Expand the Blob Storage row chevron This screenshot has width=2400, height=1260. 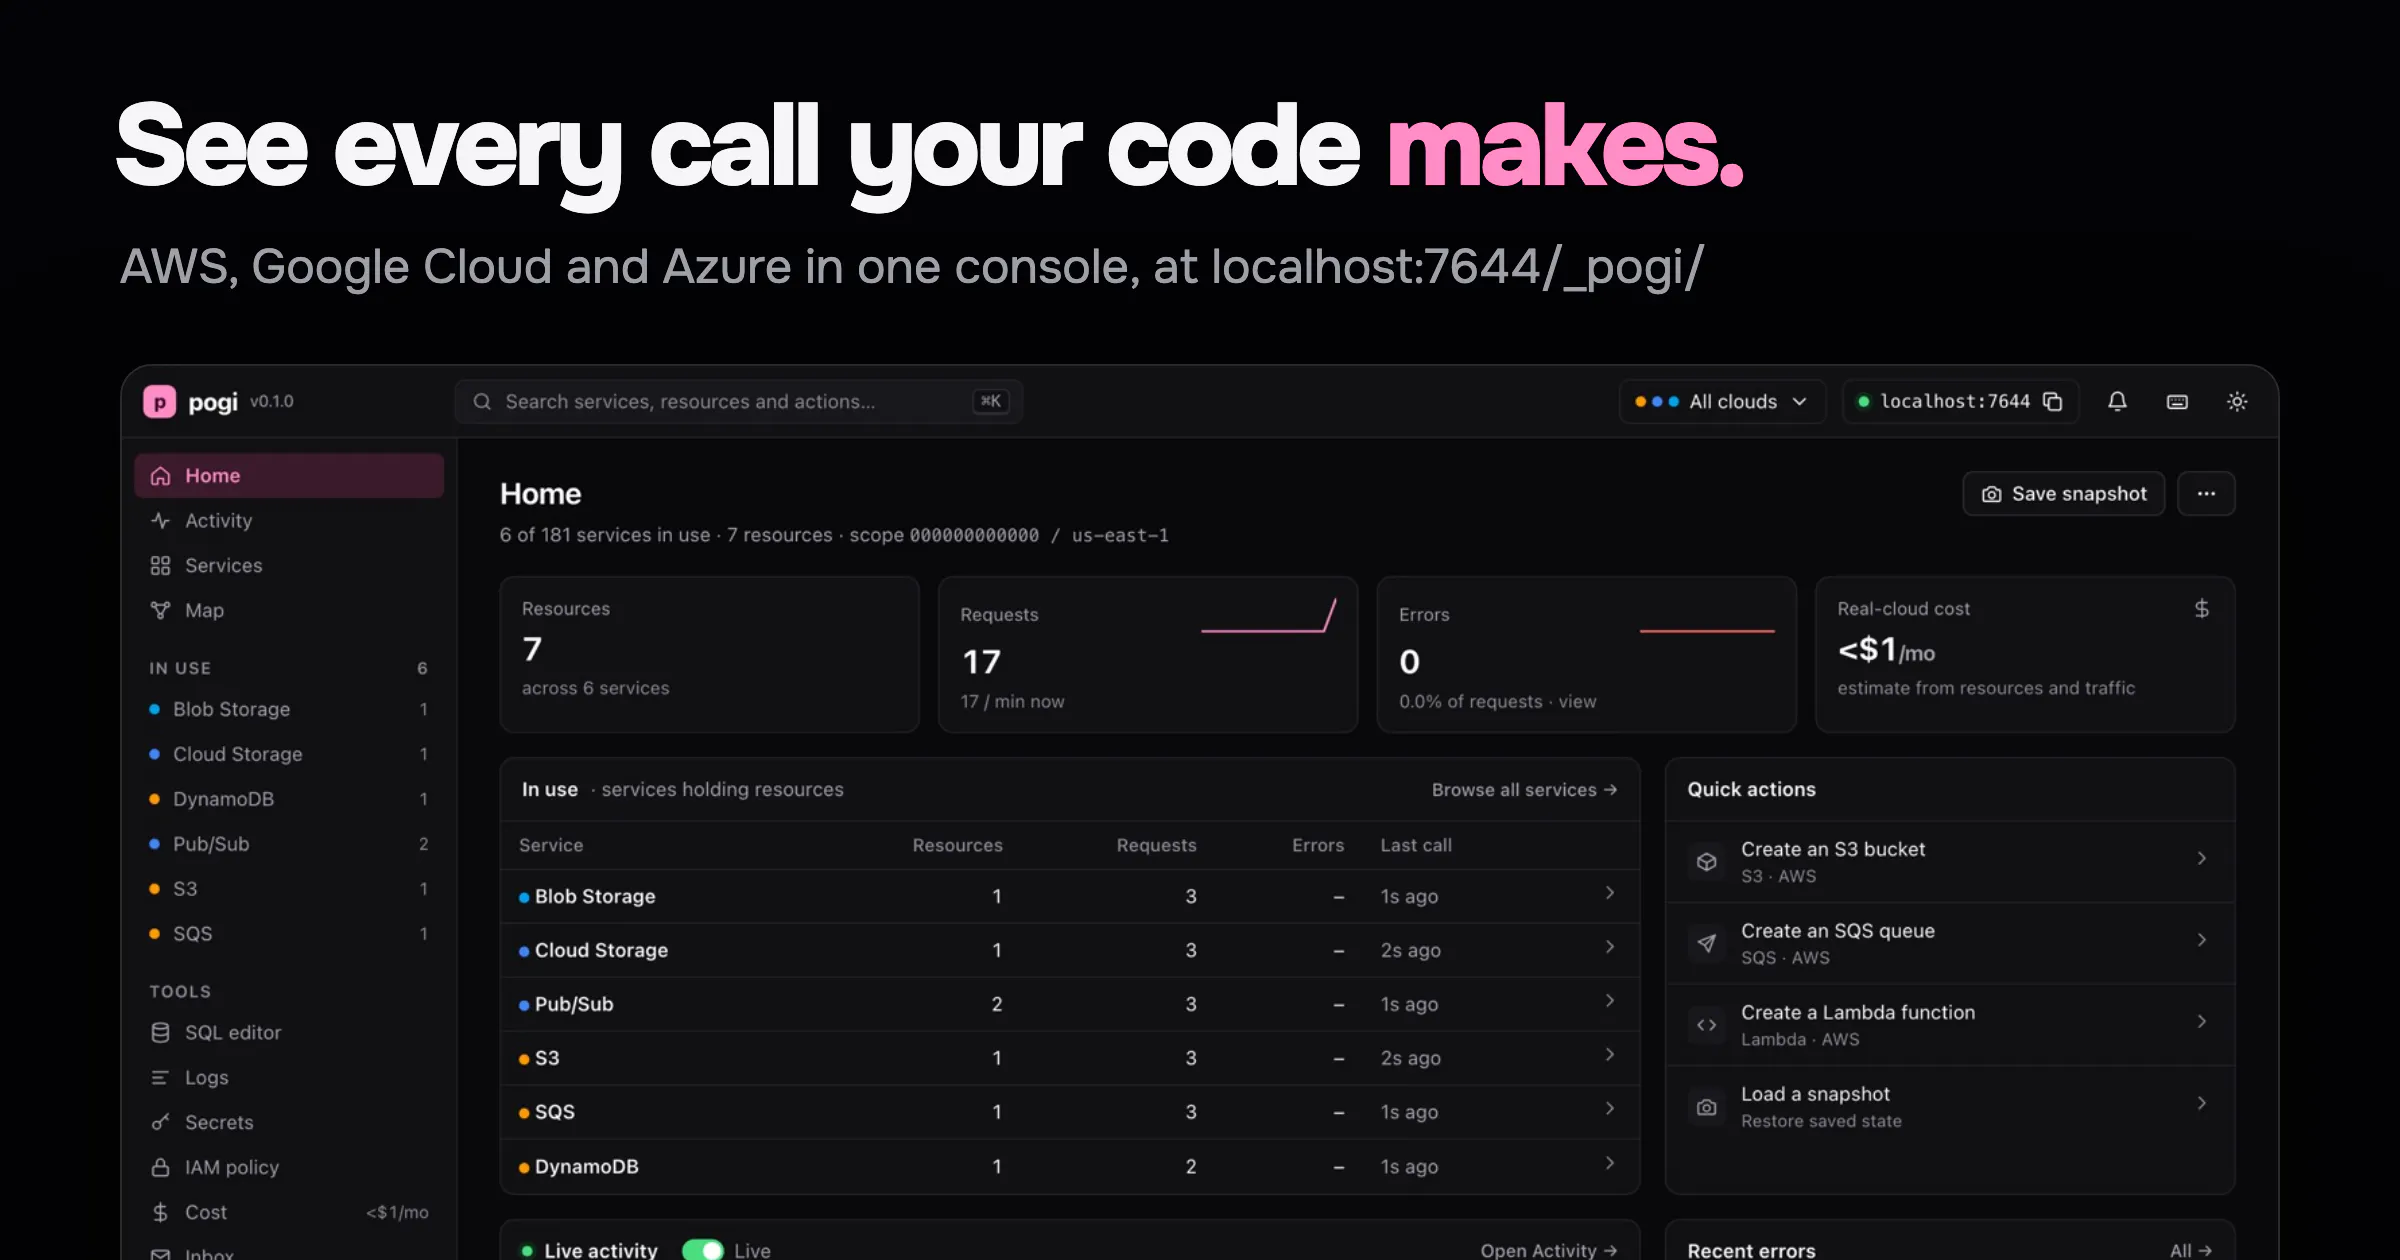pyautogui.click(x=1609, y=893)
